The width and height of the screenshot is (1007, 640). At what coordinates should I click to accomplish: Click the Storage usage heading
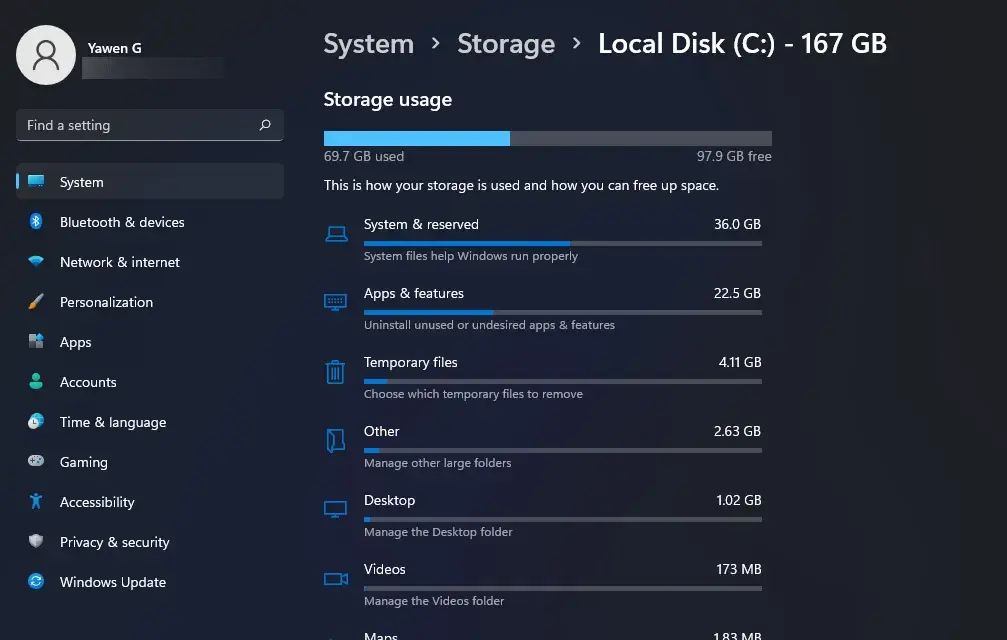click(x=388, y=99)
